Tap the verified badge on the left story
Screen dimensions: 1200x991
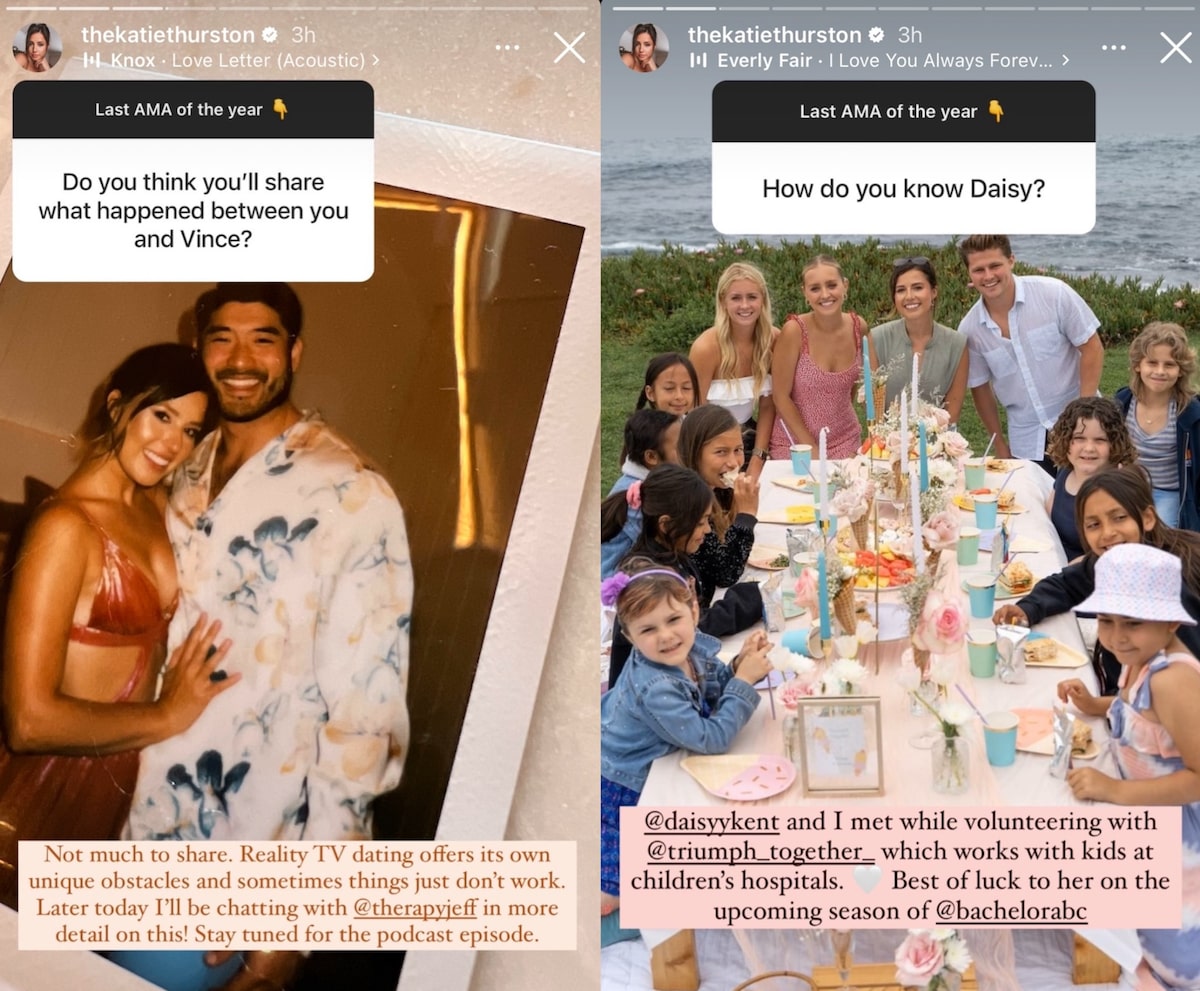(270, 35)
